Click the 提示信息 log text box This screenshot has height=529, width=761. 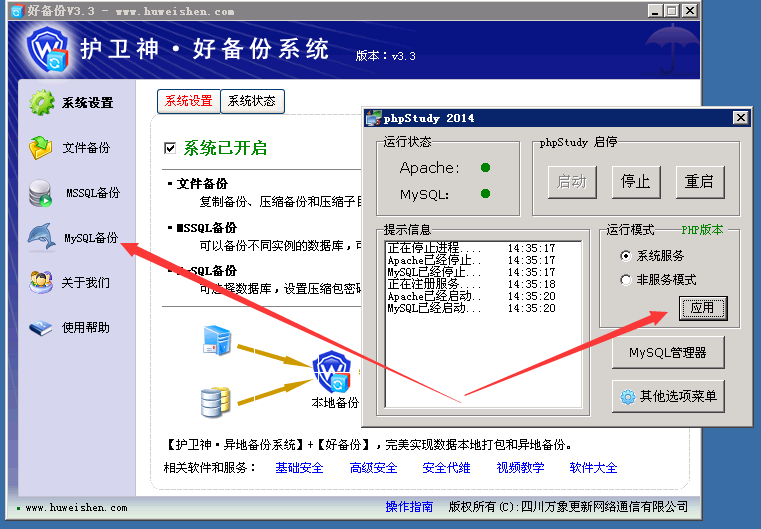[x=483, y=324]
